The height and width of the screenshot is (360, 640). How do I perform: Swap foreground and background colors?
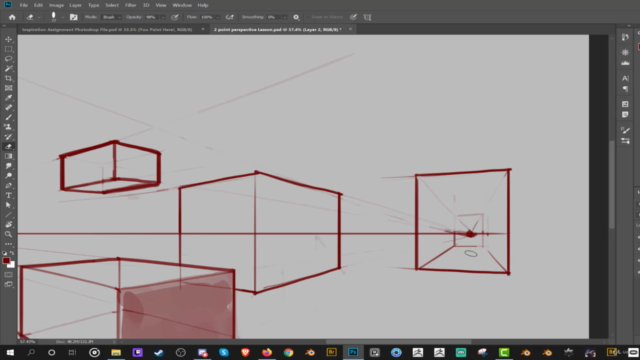tap(12, 253)
